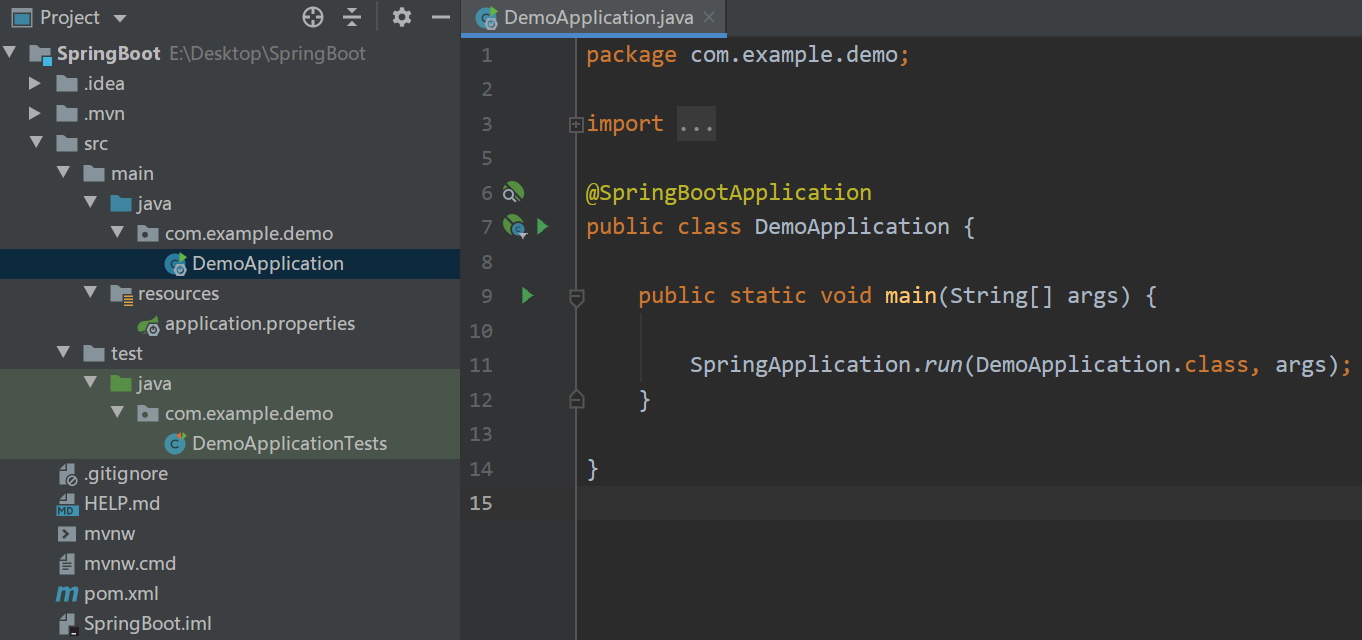Click the mvnw shell script icon
This screenshot has height=640, width=1362.
click(67, 533)
